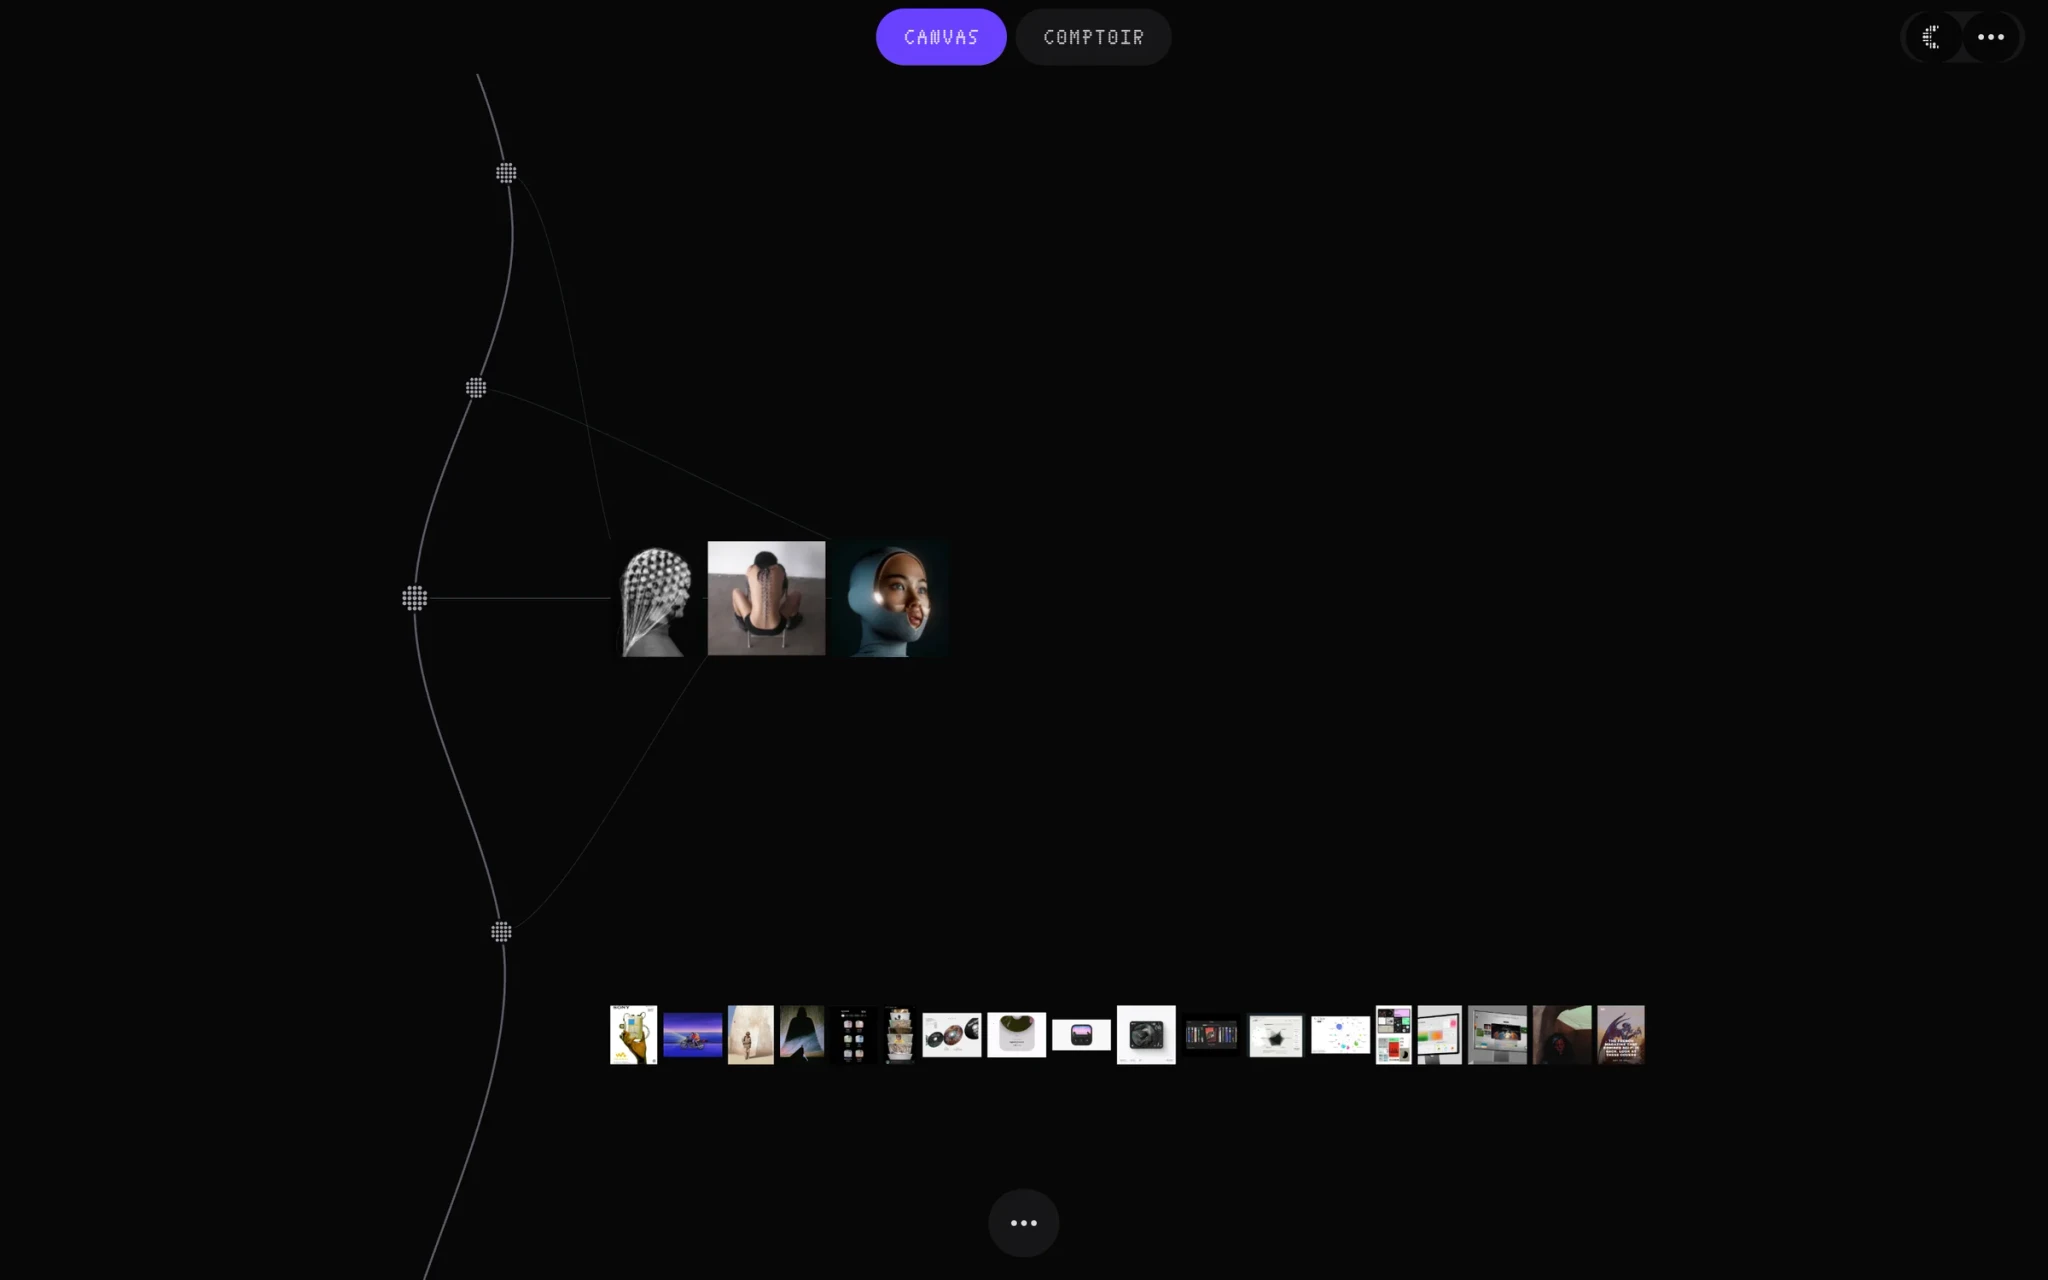Open the bottom center three-dot menu
Viewport: 2048px width, 1280px height.
pyautogui.click(x=1023, y=1223)
